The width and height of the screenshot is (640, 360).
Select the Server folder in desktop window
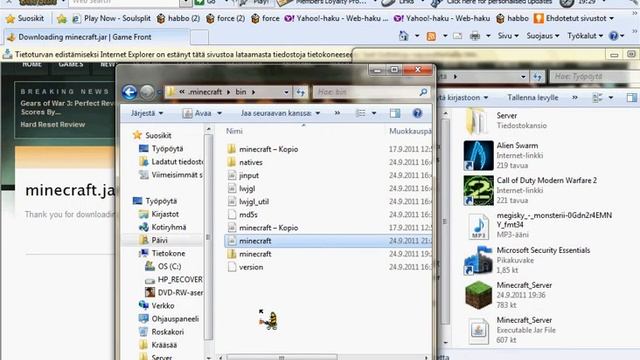tap(506, 120)
